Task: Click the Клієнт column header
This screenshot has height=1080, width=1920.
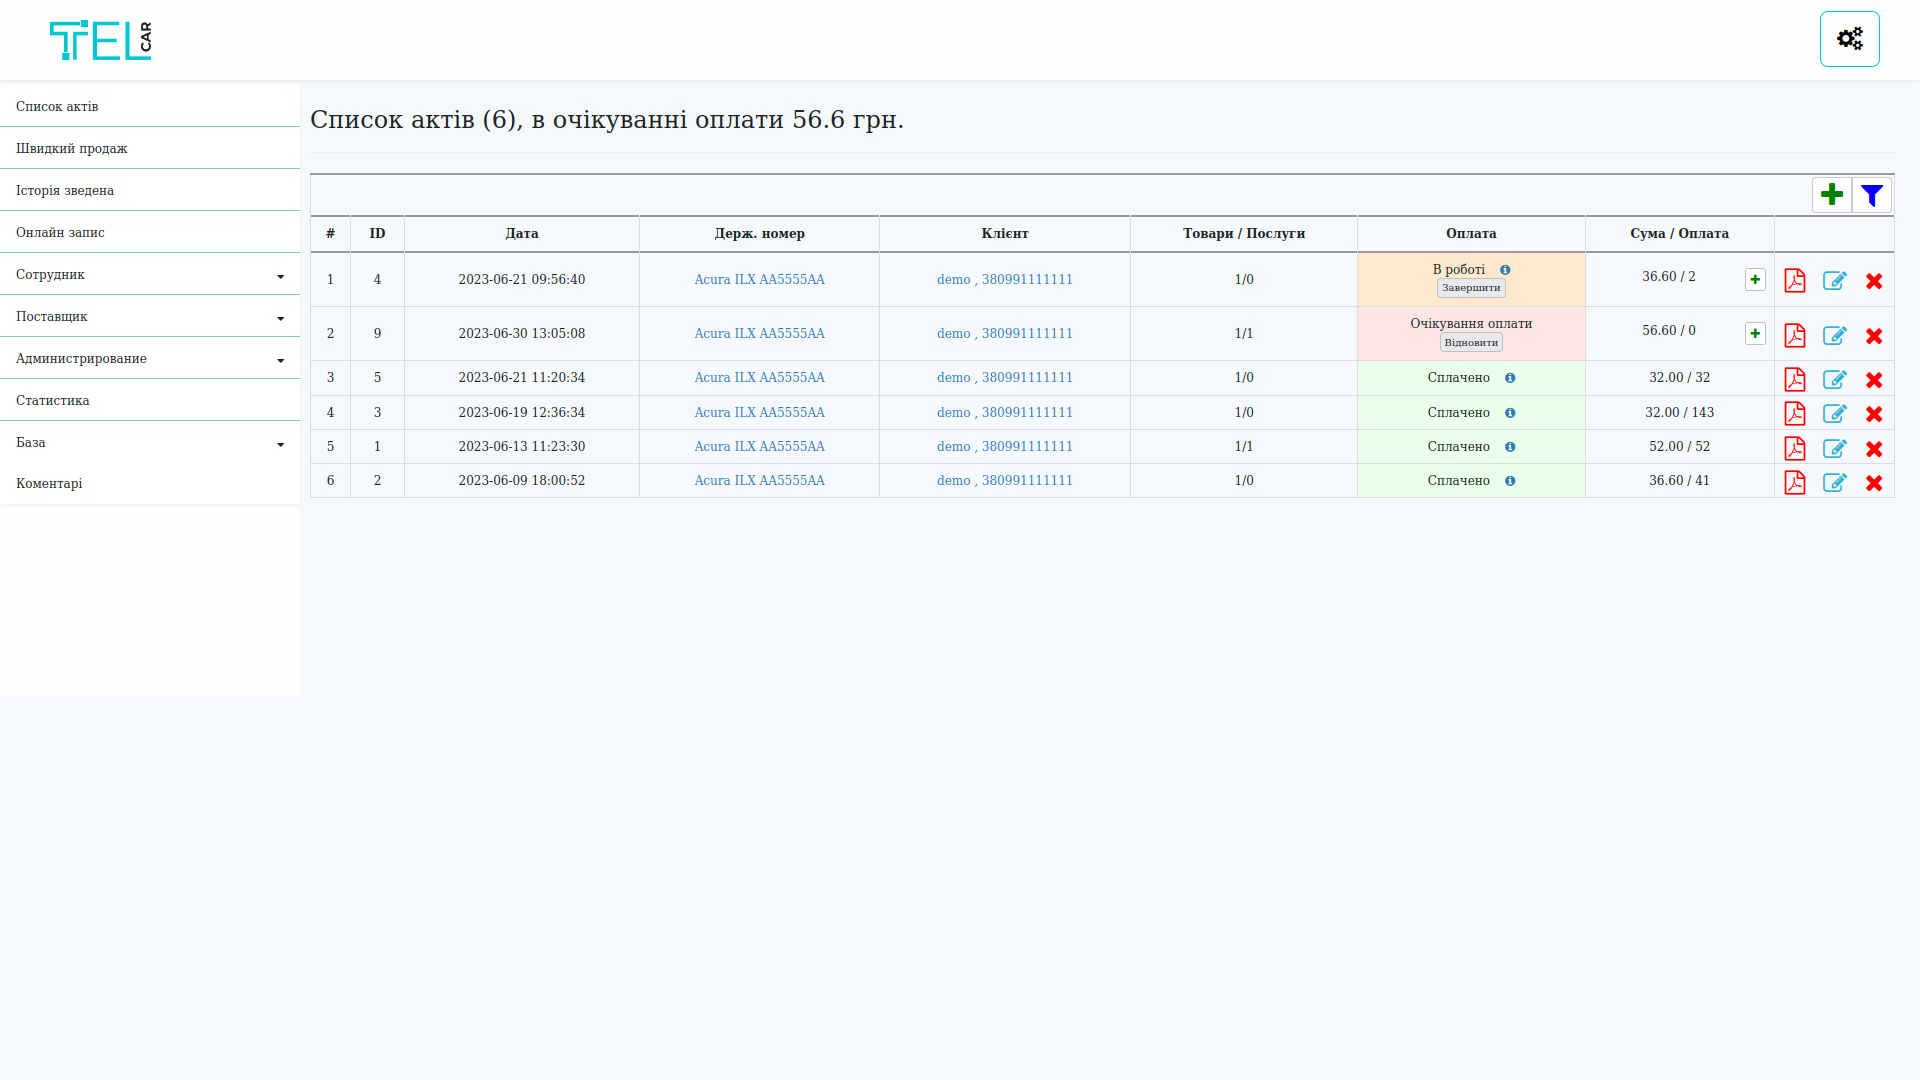Action: [1005, 234]
